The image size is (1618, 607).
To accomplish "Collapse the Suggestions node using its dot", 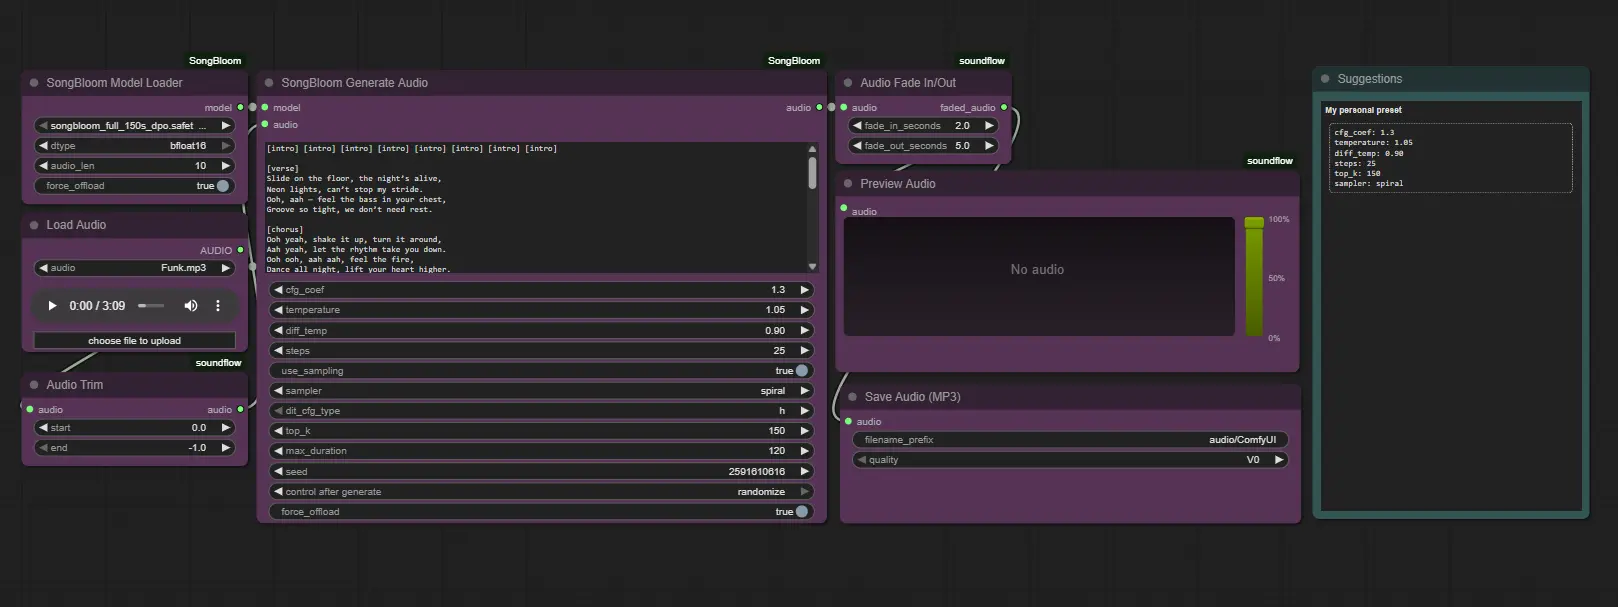I will tap(1326, 79).
